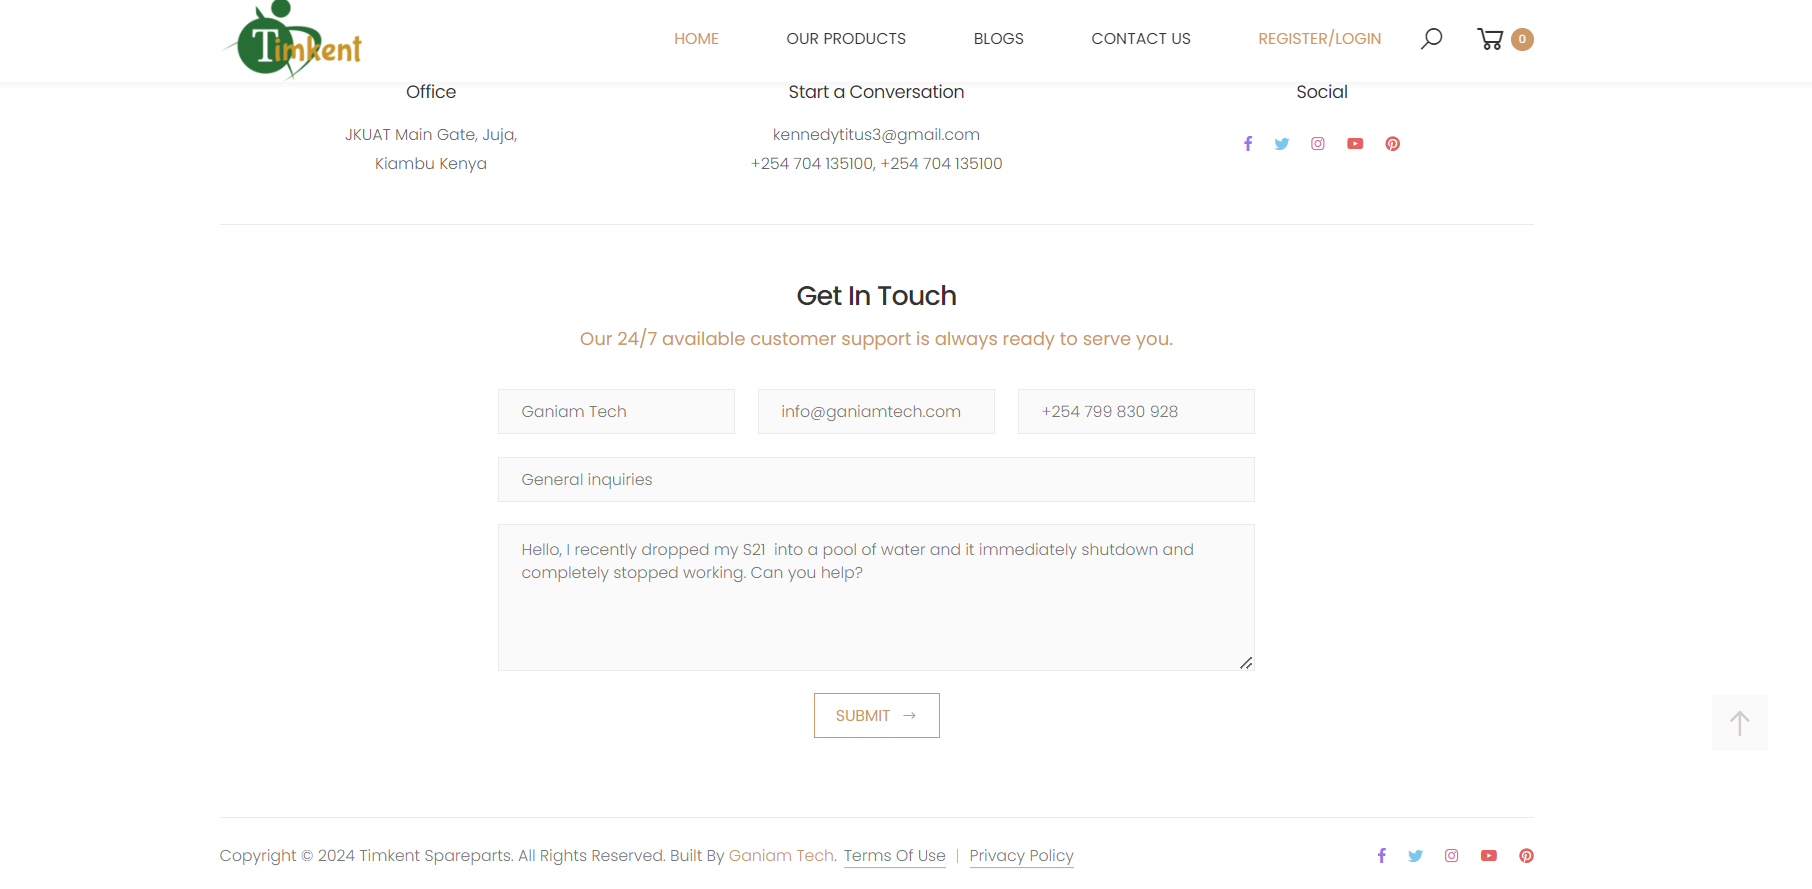The image size is (1812, 889).
Task: Go to the HOME menu item
Action: 696,39
